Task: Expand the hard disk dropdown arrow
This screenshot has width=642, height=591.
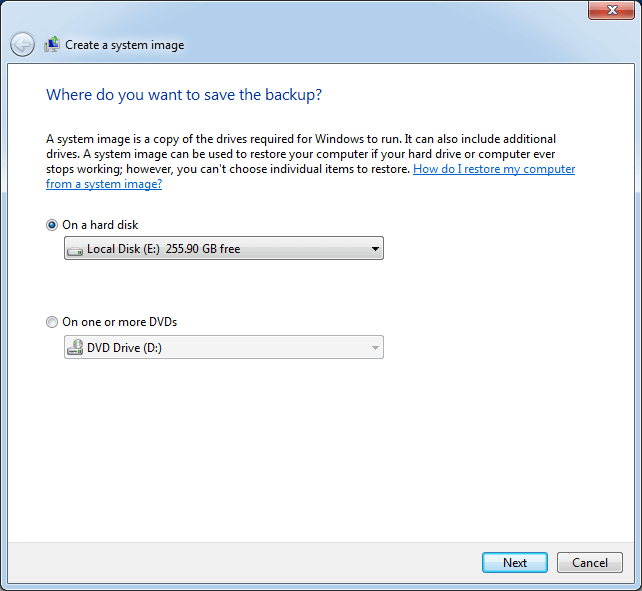Action: click(375, 249)
